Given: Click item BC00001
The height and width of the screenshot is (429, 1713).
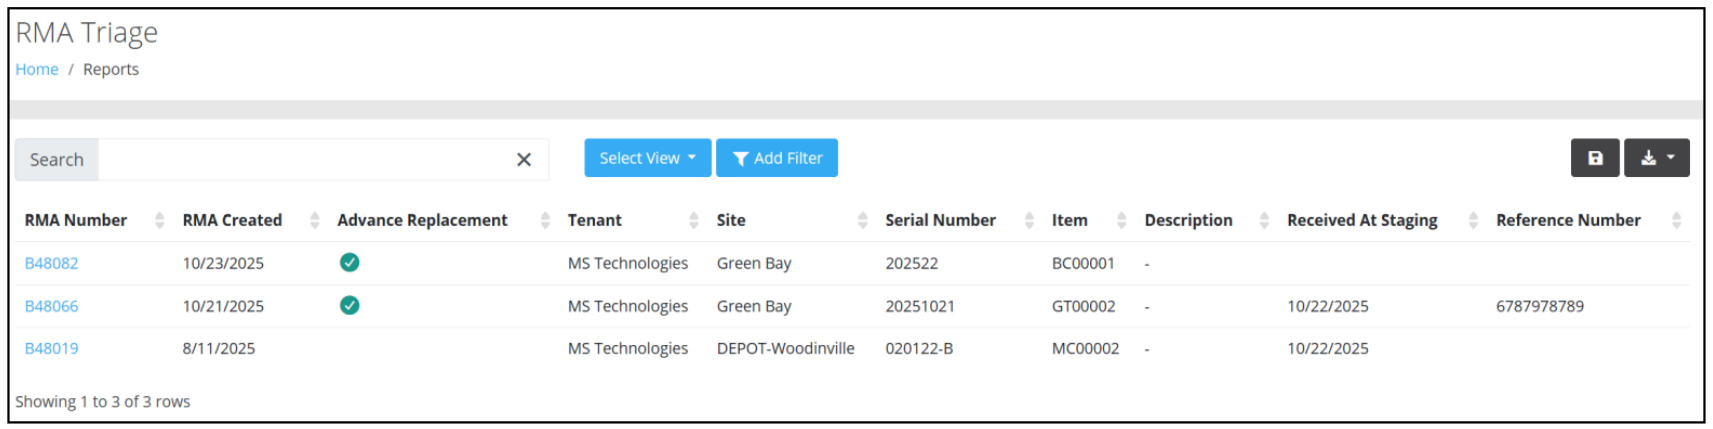Looking at the screenshot, I should click(x=1083, y=263).
